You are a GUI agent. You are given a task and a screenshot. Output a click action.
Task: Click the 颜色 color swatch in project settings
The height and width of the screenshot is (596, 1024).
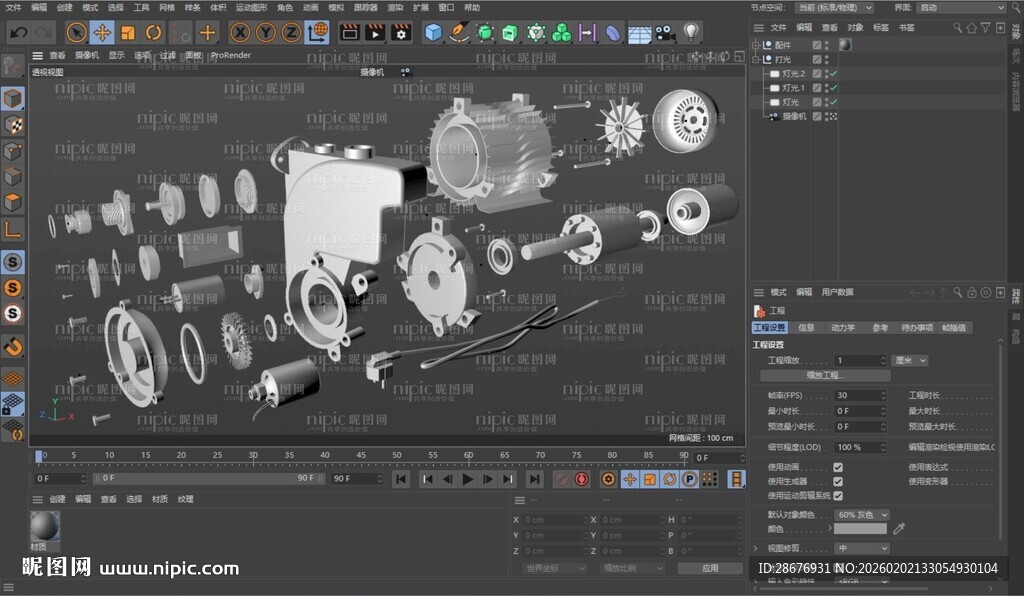pos(861,528)
